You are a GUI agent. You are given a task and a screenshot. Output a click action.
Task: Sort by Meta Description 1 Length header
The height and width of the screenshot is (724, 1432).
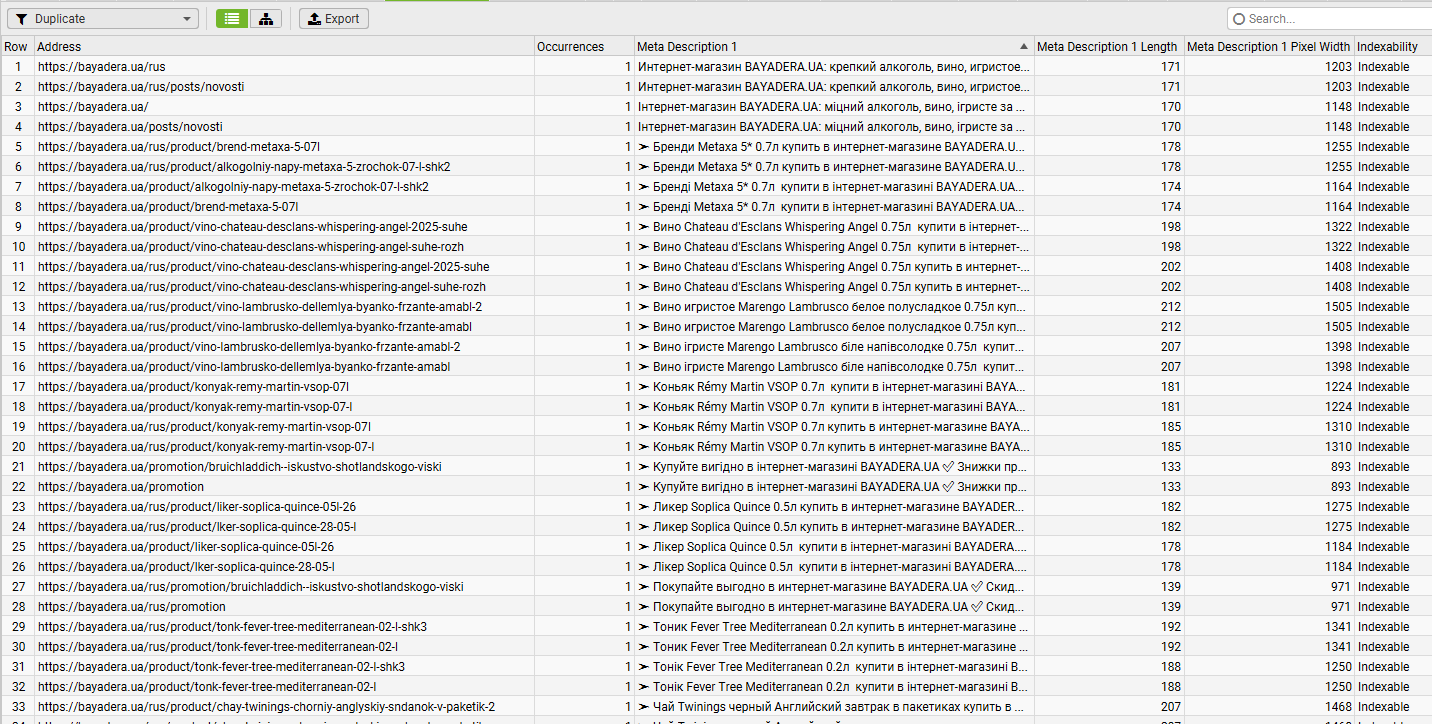point(1109,46)
